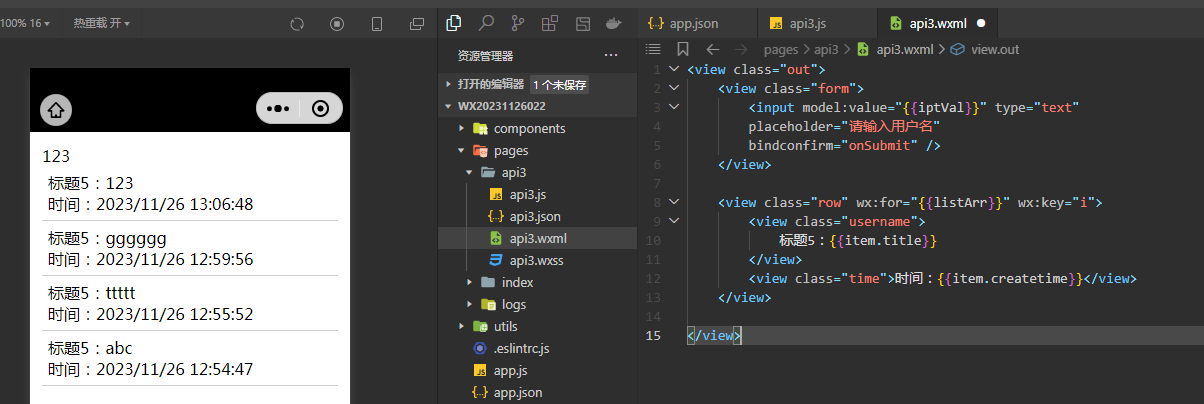Viewport: 1204px width, 404px height.
Task: Open the 热重载 开 dropdown
Action: pyautogui.click(x=101, y=22)
